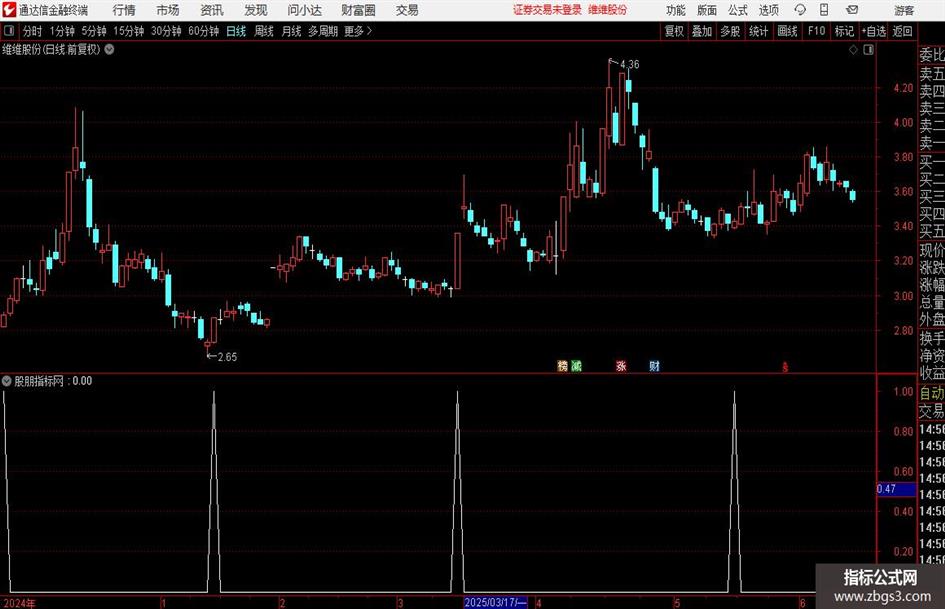Screen dimensions: 945x609
Task: Click the 复权 toolbar button
Action: tap(674, 31)
